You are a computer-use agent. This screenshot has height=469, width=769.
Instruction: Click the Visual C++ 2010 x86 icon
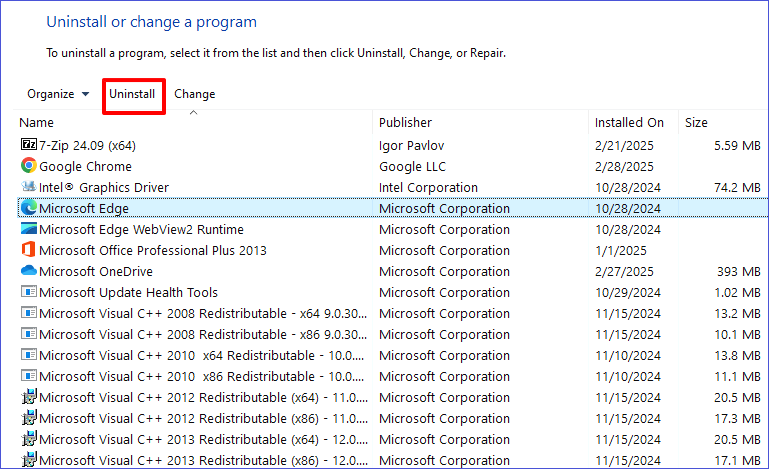click(29, 376)
